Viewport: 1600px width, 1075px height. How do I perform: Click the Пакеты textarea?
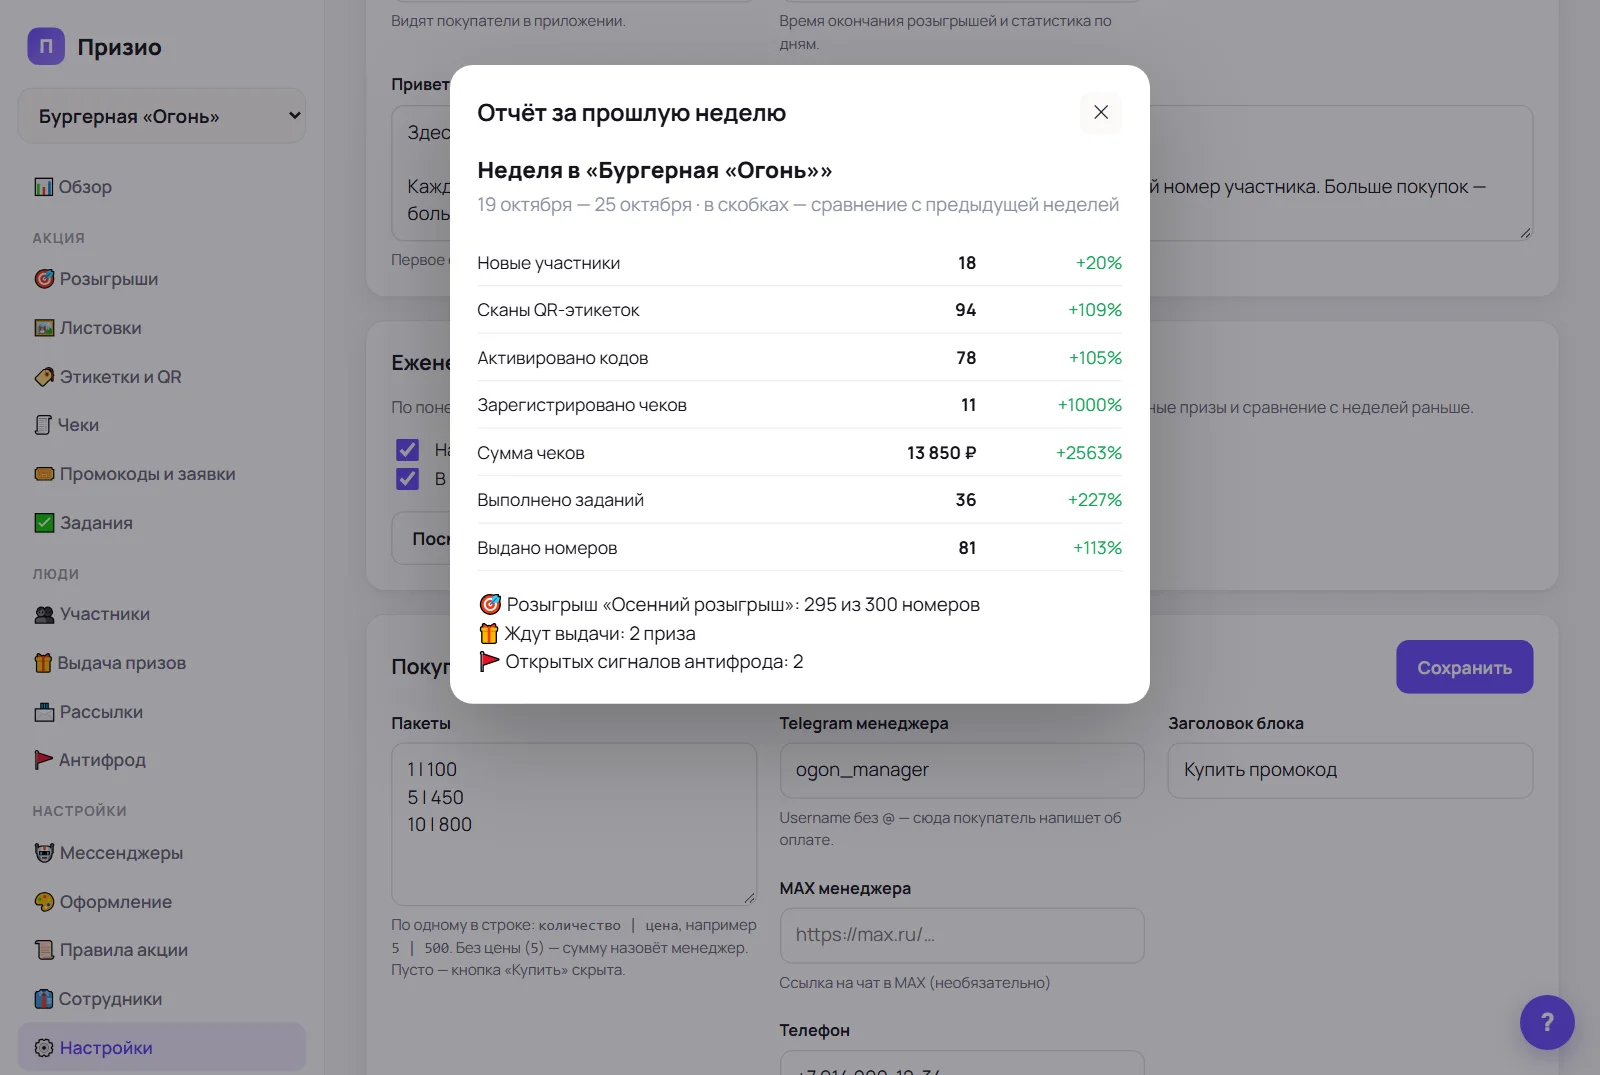tap(574, 824)
